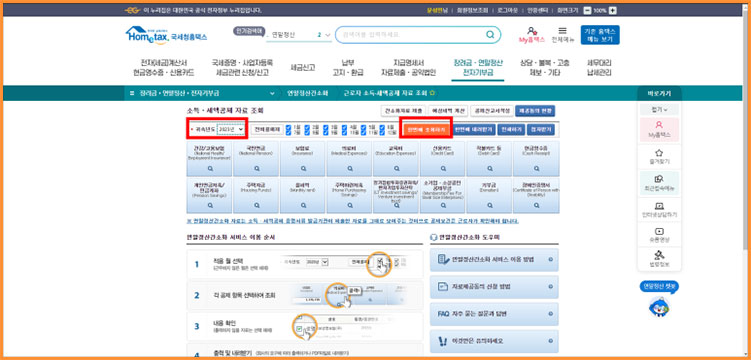Open the Debit Card data tile
This screenshot has height=360, width=751.
click(x=489, y=158)
